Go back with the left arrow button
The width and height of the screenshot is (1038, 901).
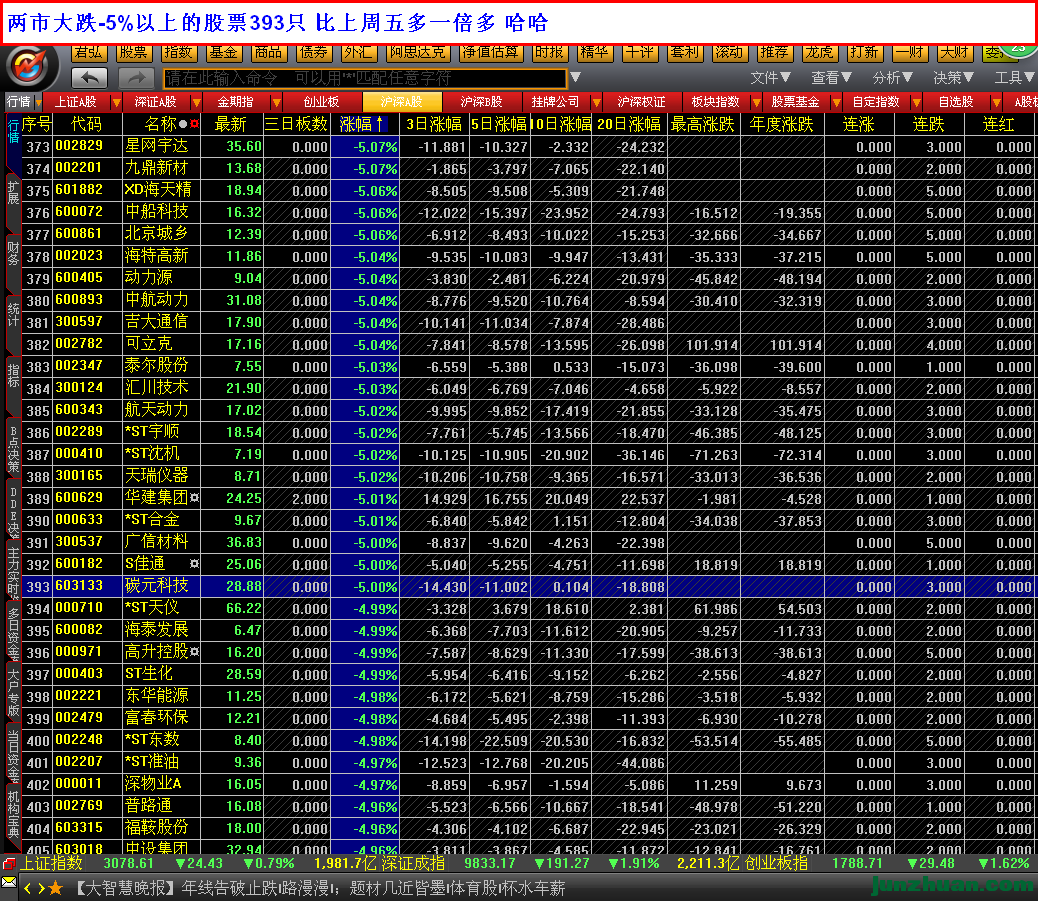coord(89,78)
